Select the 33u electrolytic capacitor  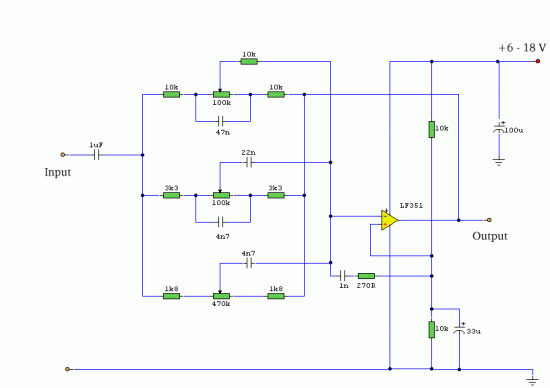point(460,330)
